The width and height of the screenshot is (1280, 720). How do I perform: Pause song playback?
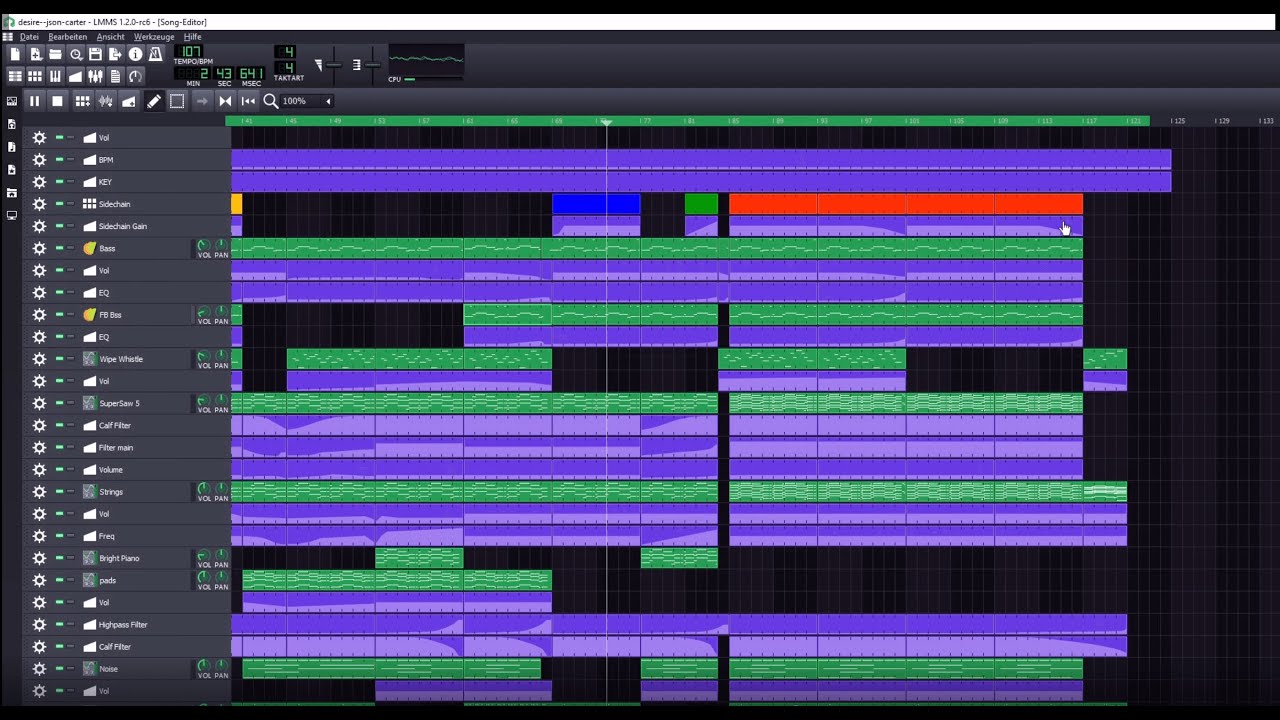tap(34, 101)
